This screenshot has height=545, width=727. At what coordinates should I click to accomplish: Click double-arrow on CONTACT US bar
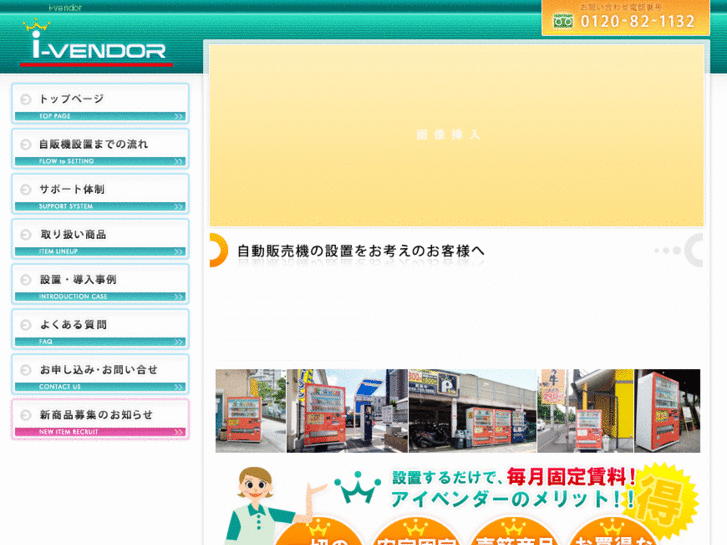(179, 386)
